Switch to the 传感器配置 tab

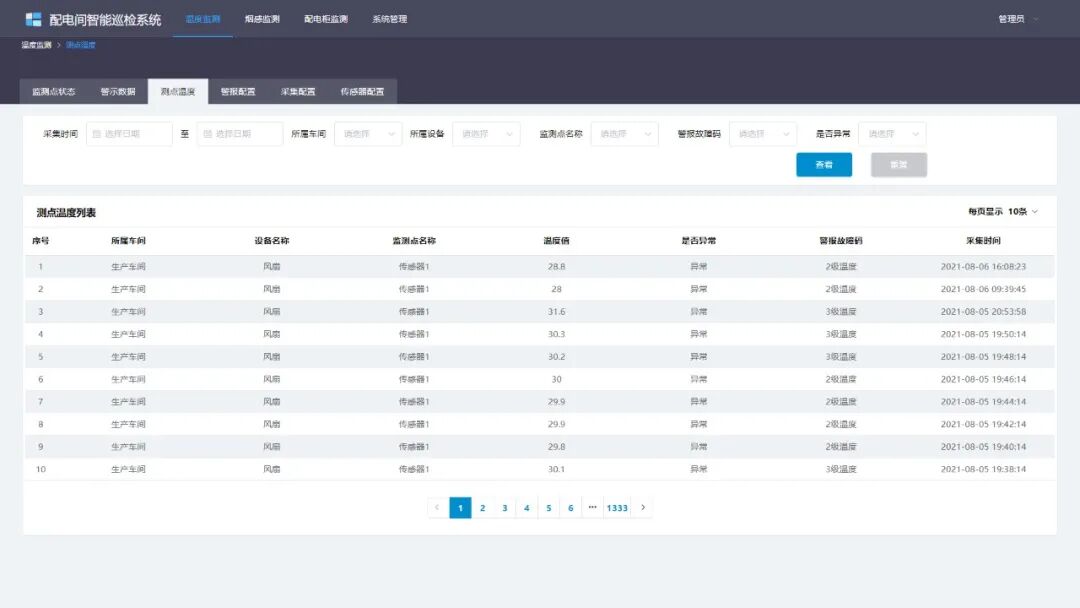[x=362, y=92]
